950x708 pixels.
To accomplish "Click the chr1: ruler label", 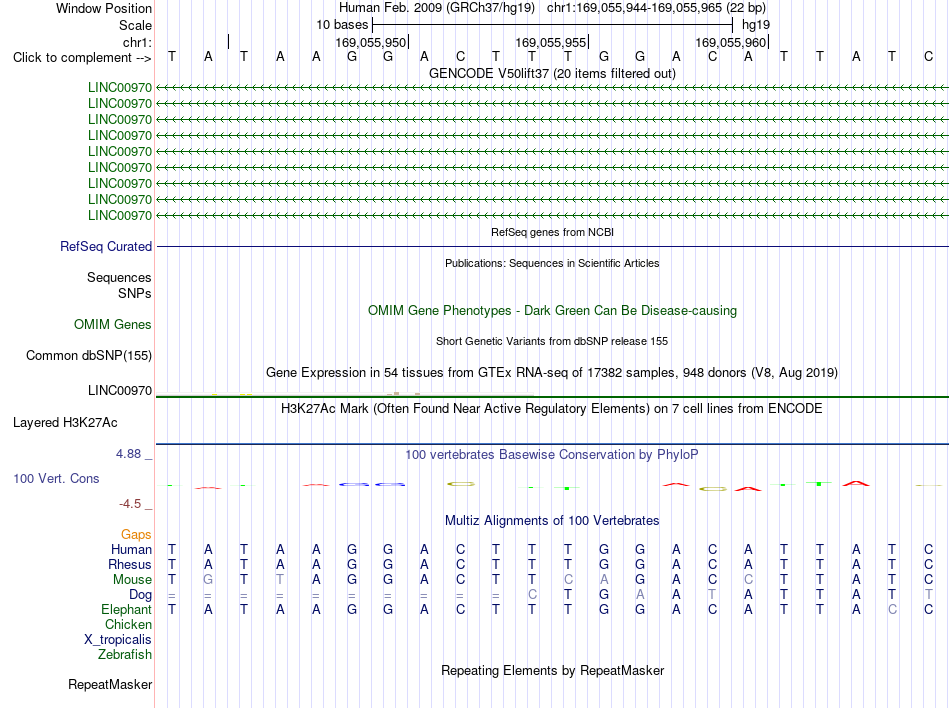I will pyautogui.click(x=137, y=42).
